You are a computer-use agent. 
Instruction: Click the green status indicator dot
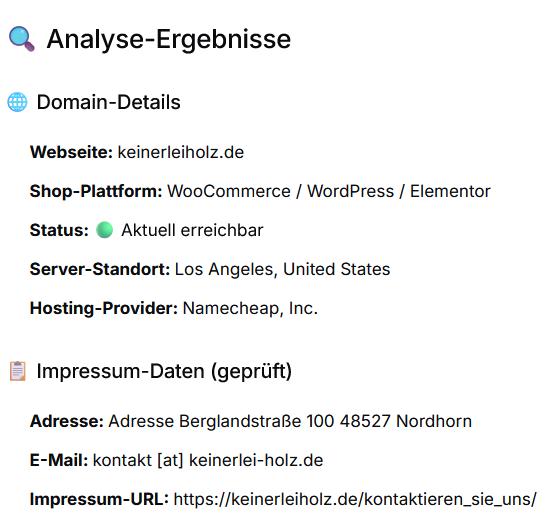(x=105, y=230)
